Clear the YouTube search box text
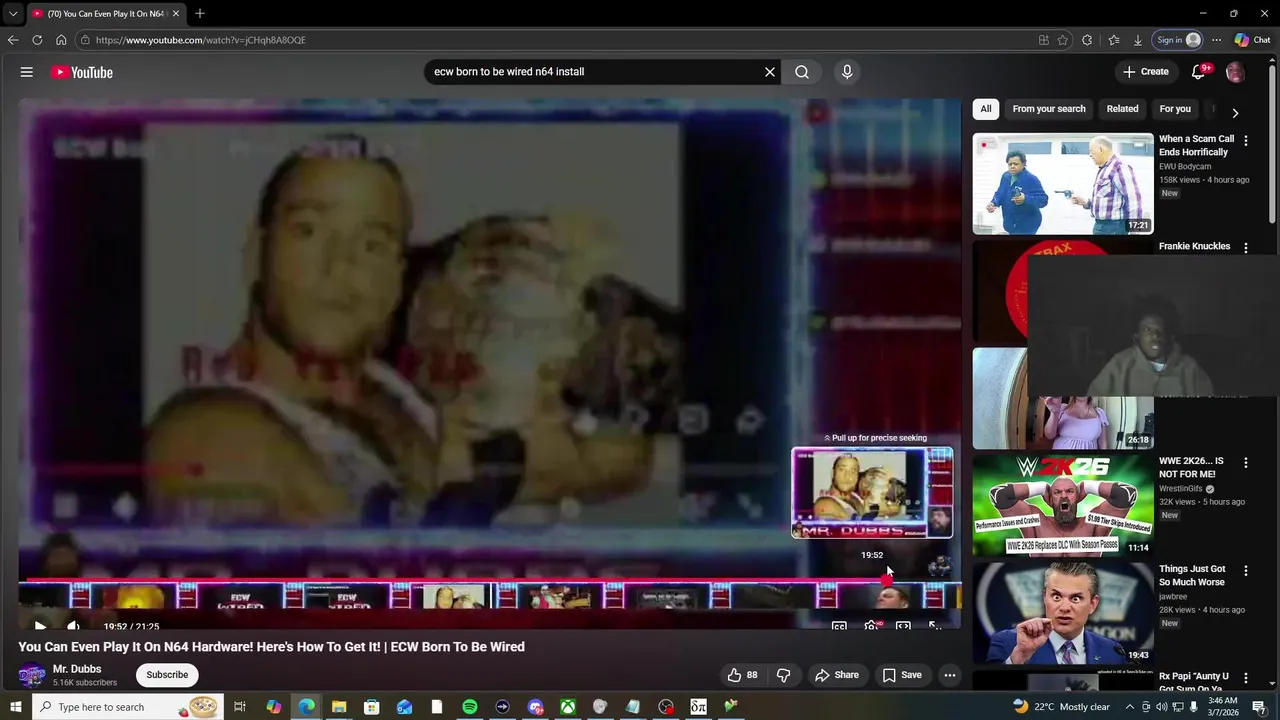Image resolution: width=1280 pixels, height=720 pixels. click(x=770, y=72)
